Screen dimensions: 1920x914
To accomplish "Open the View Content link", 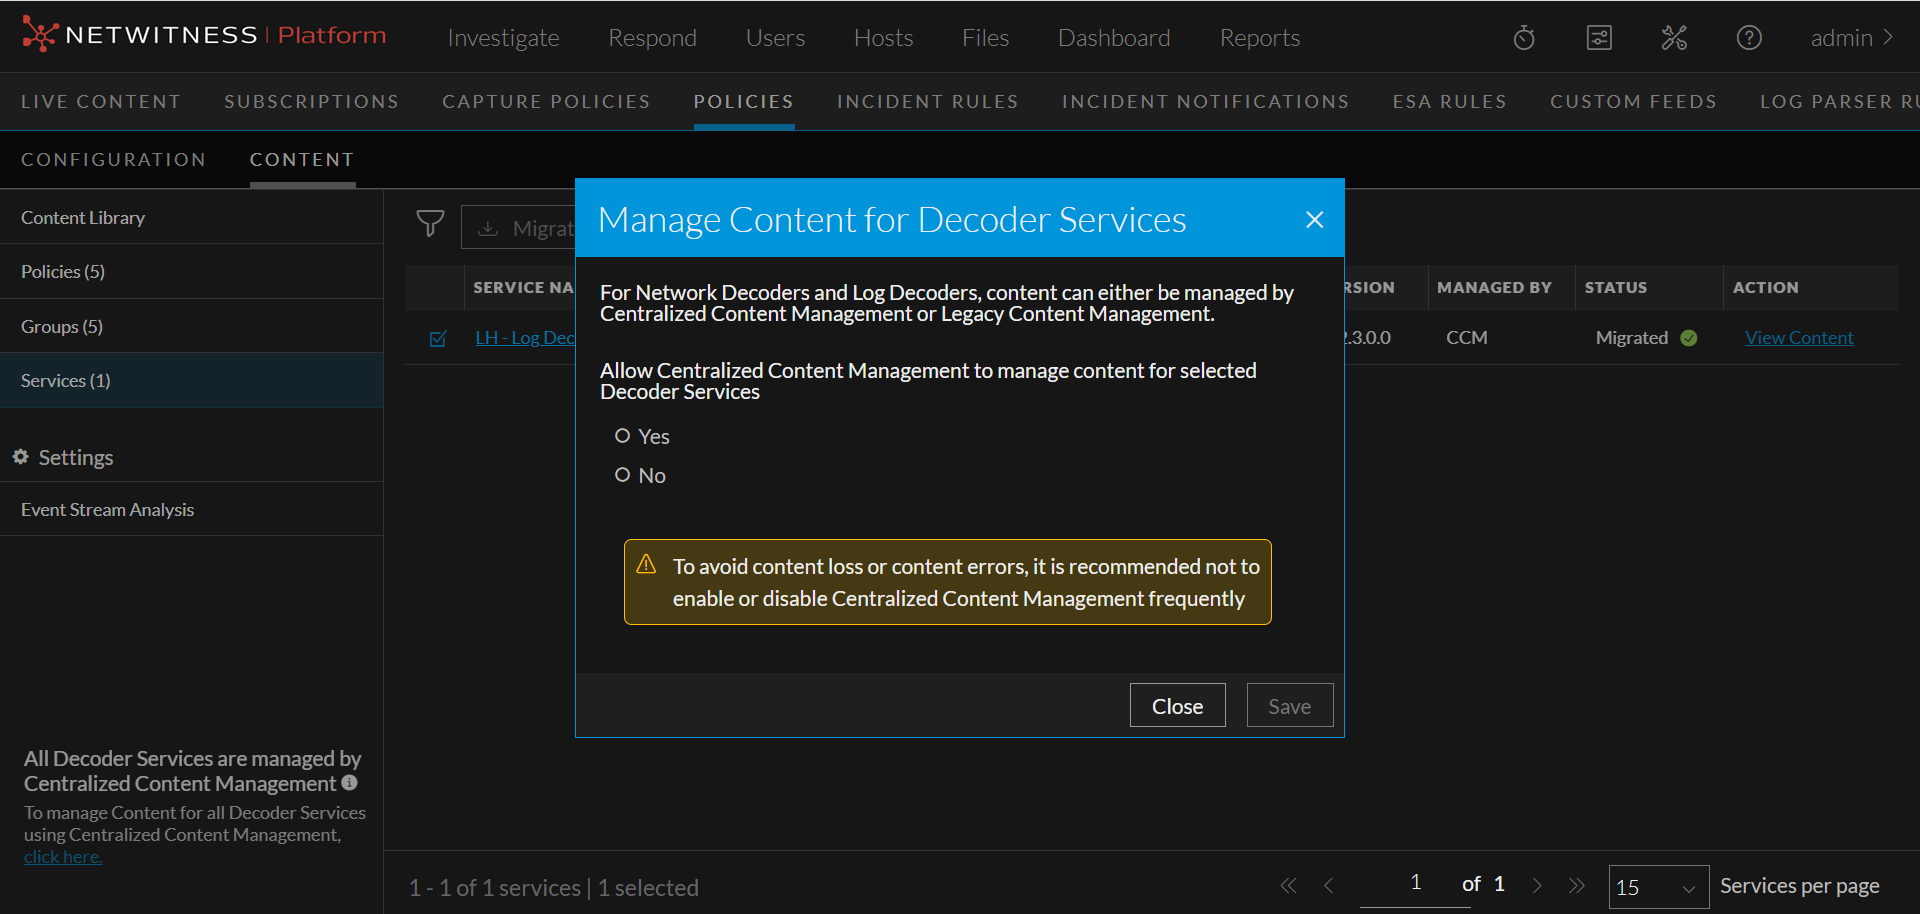I will [1798, 338].
